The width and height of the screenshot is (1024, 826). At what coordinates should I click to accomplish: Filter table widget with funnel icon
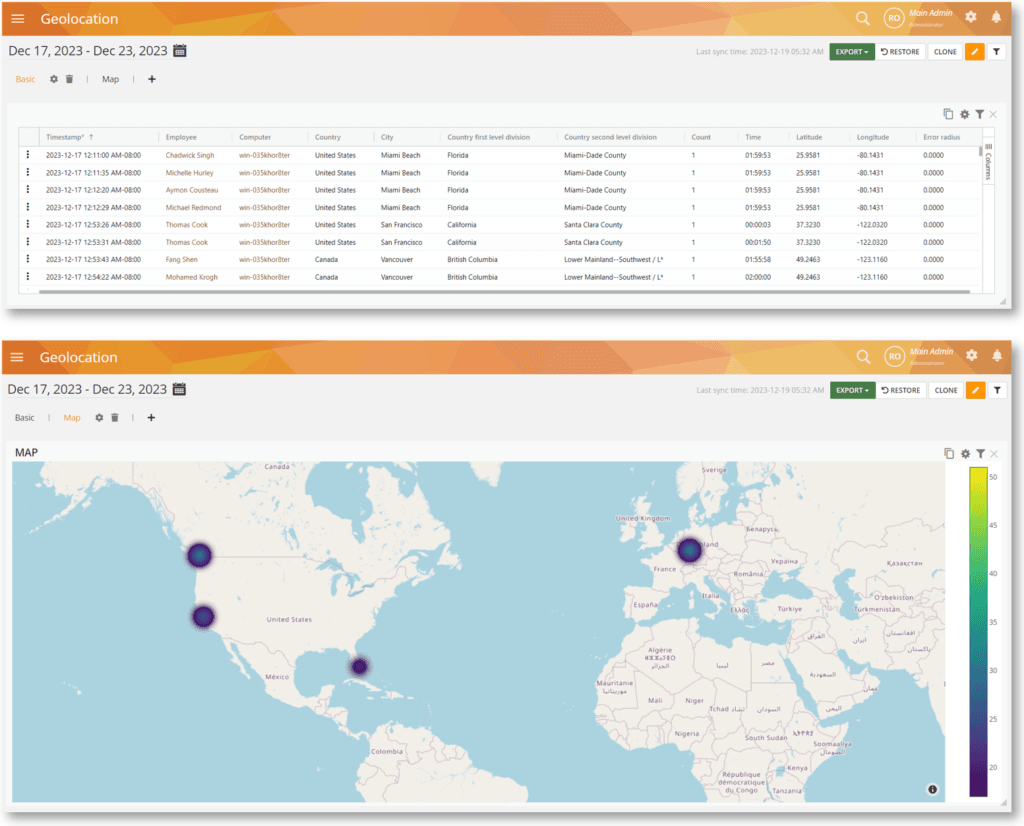coord(980,114)
